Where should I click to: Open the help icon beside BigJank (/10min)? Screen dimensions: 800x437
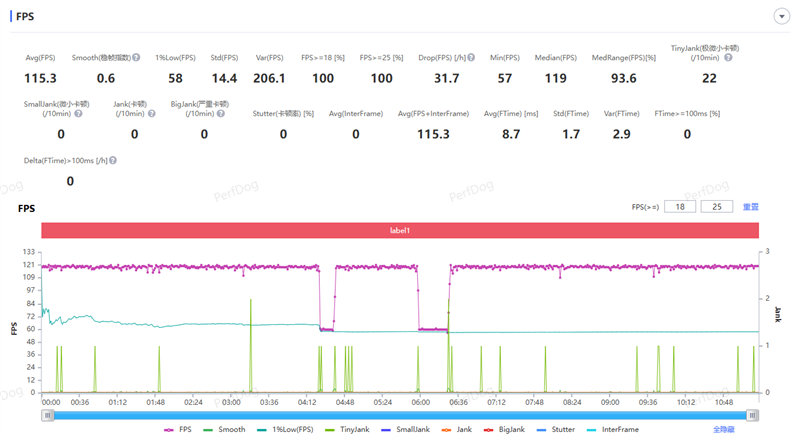(220, 113)
